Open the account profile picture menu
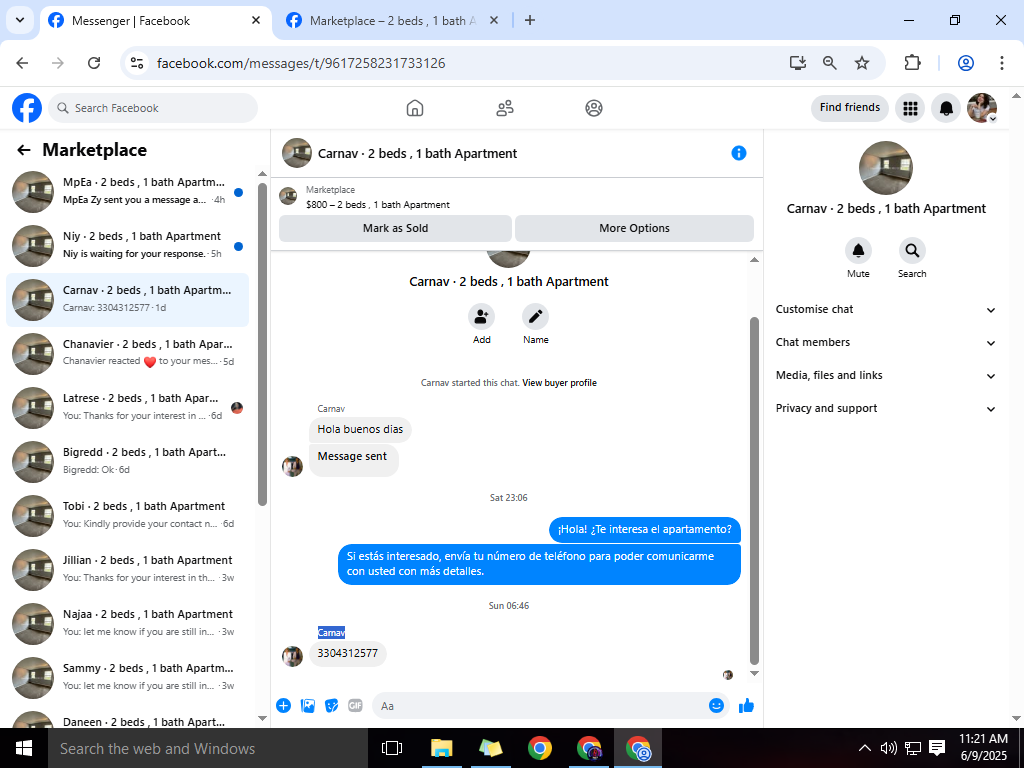This screenshot has width=1024, height=768. coord(982,108)
